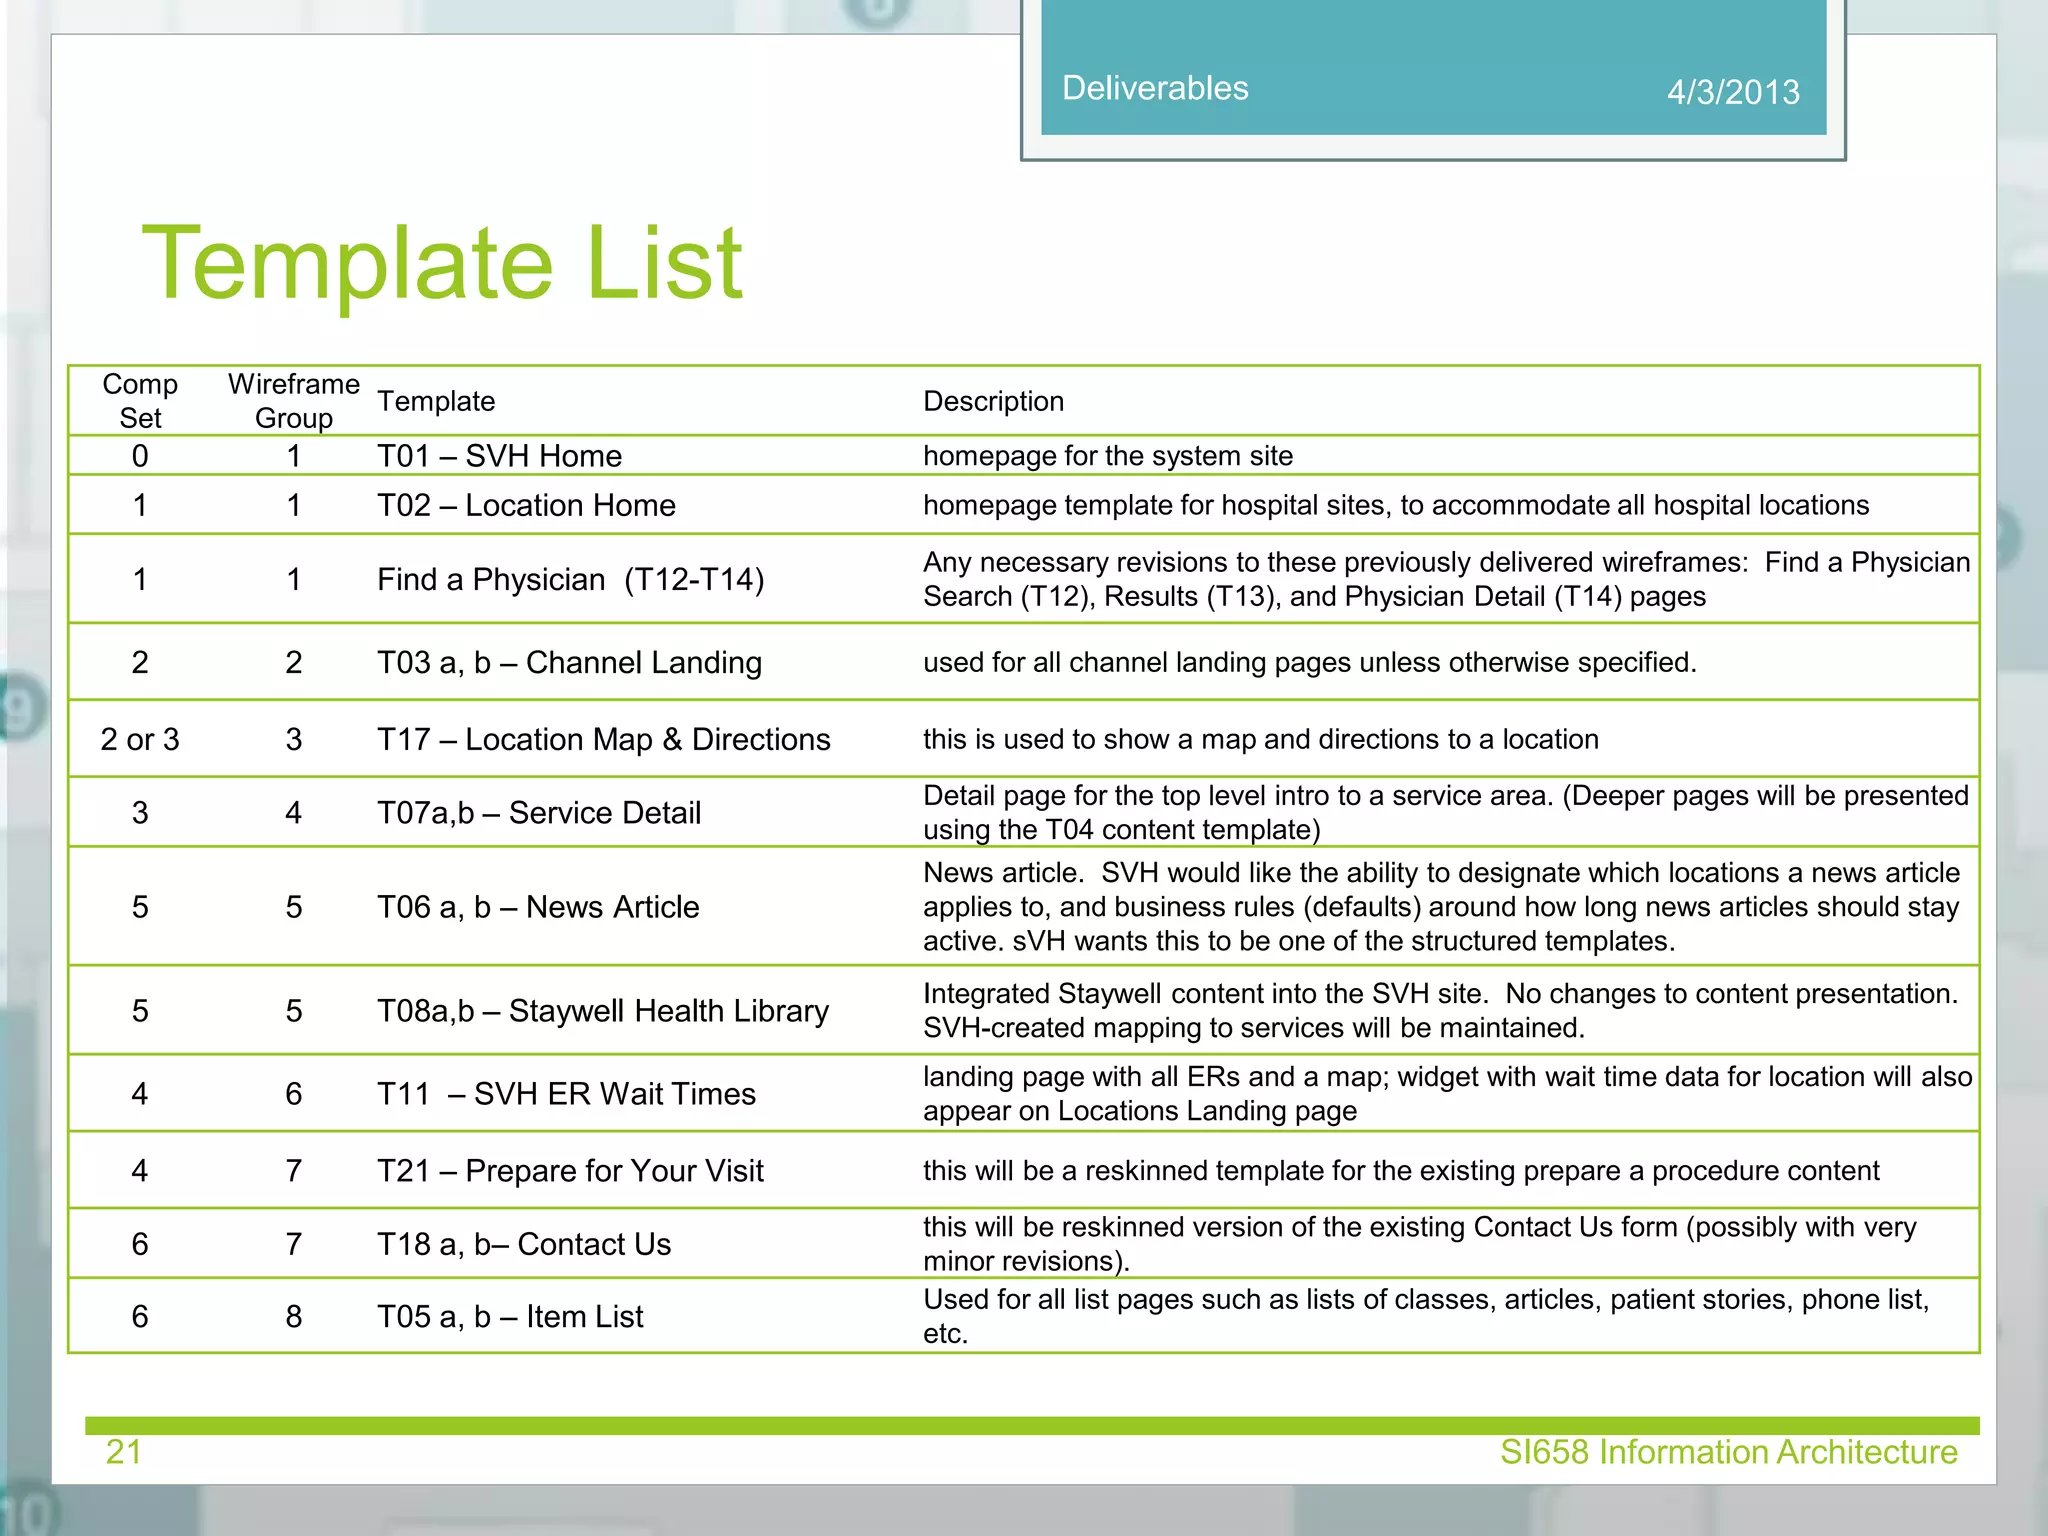The height and width of the screenshot is (1536, 2048).
Task: Click 'Detail page for the top level intro' description
Action: pos(1446,813)
